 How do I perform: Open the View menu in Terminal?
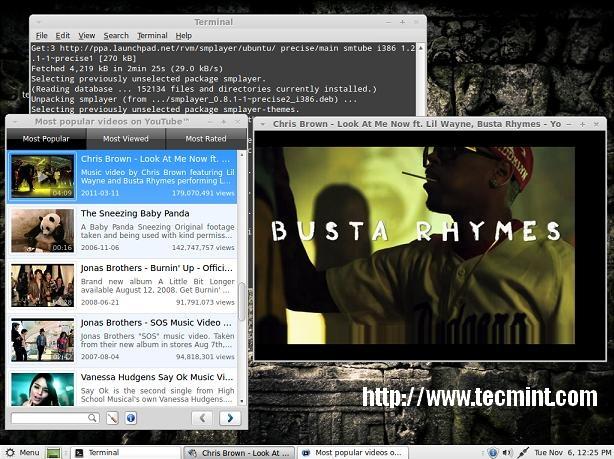pos(87,36)
